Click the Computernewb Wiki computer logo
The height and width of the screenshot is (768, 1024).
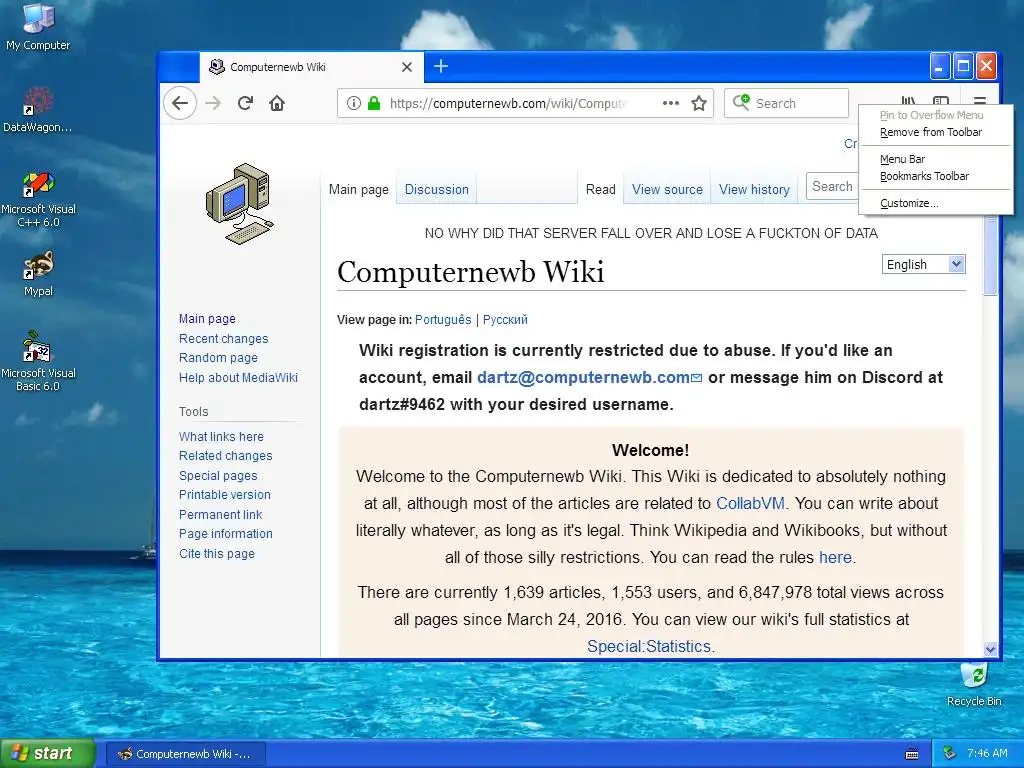click(240, 204)
